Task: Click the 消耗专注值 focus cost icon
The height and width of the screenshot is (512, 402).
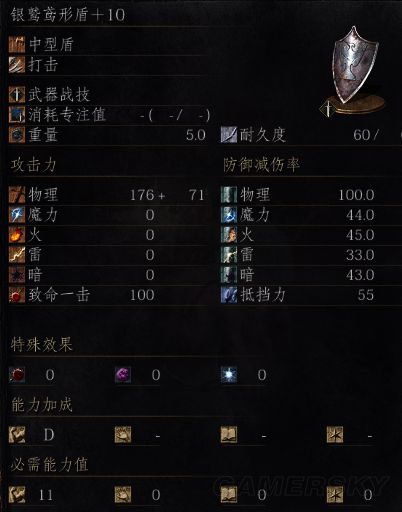Action: pos(17,115)
